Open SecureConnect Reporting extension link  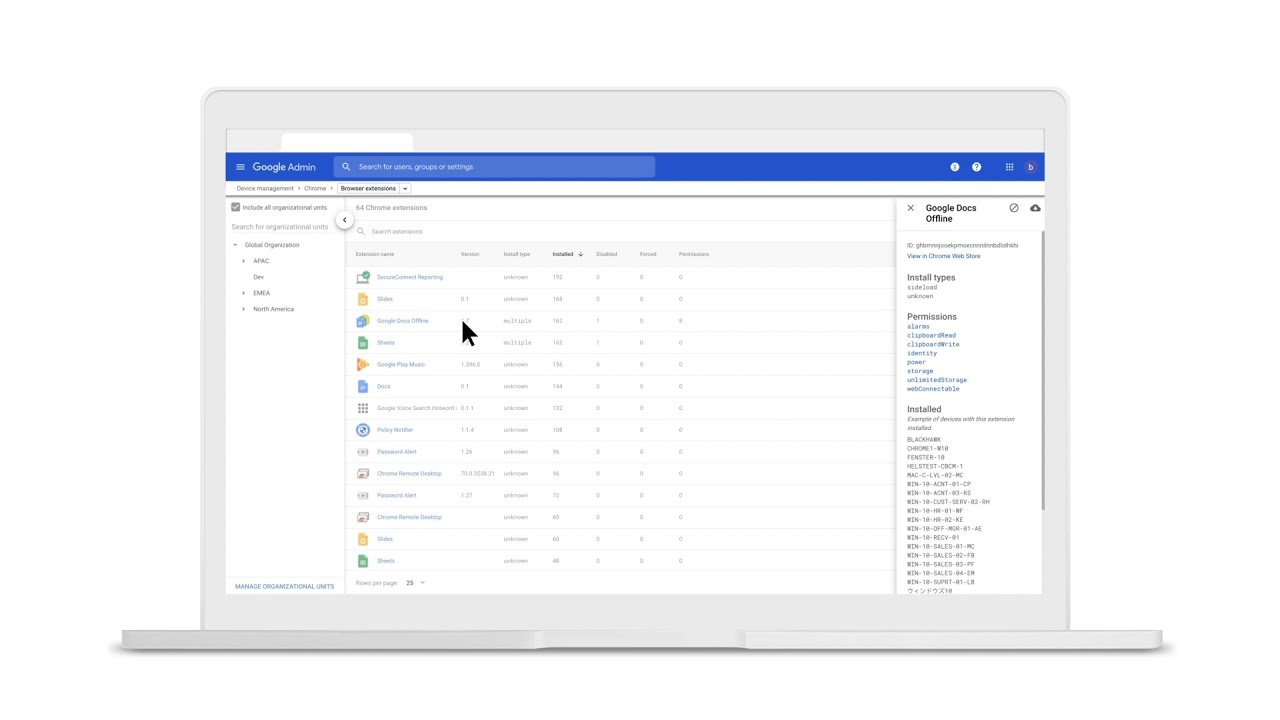[409, 277]
